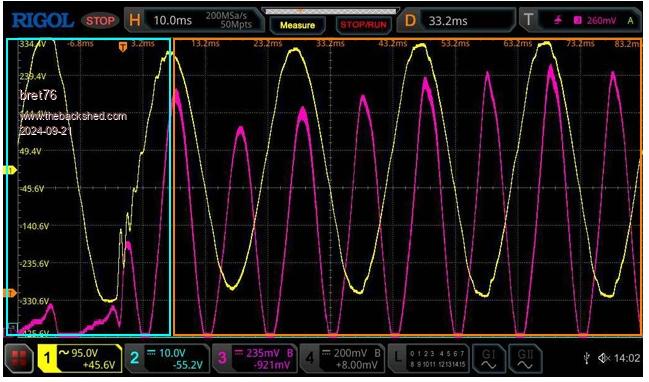Click the STOP/RUN button
Viewport: 649px width, 382px height.
pos(363,25)
